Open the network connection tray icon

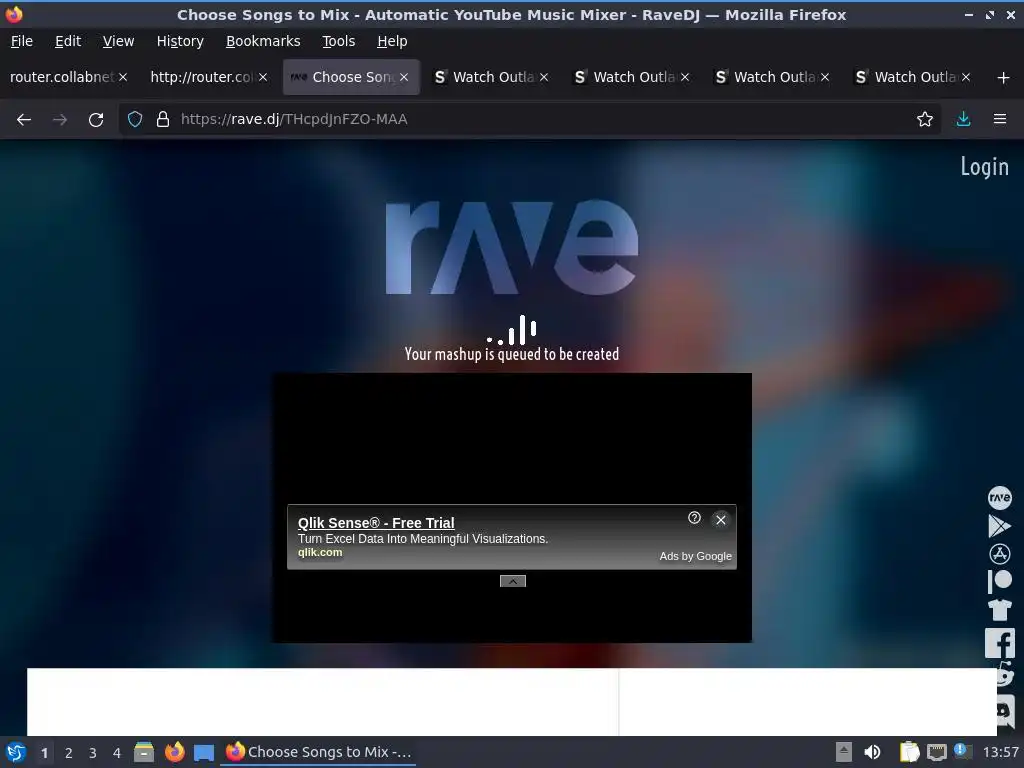pos(936,752)
